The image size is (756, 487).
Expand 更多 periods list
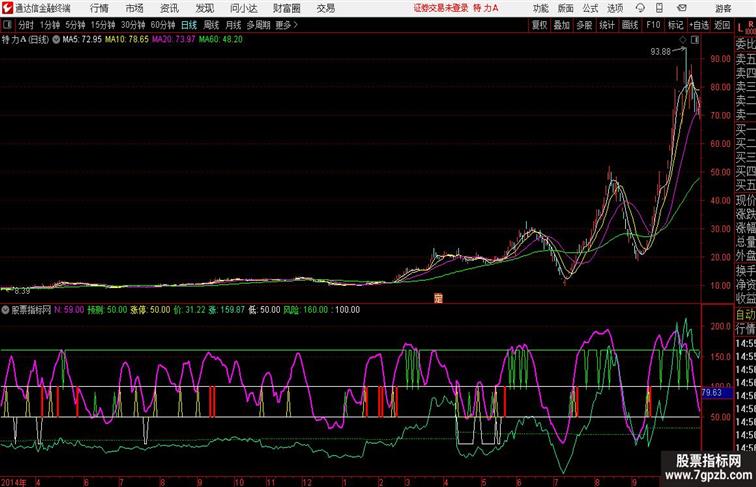286,25
